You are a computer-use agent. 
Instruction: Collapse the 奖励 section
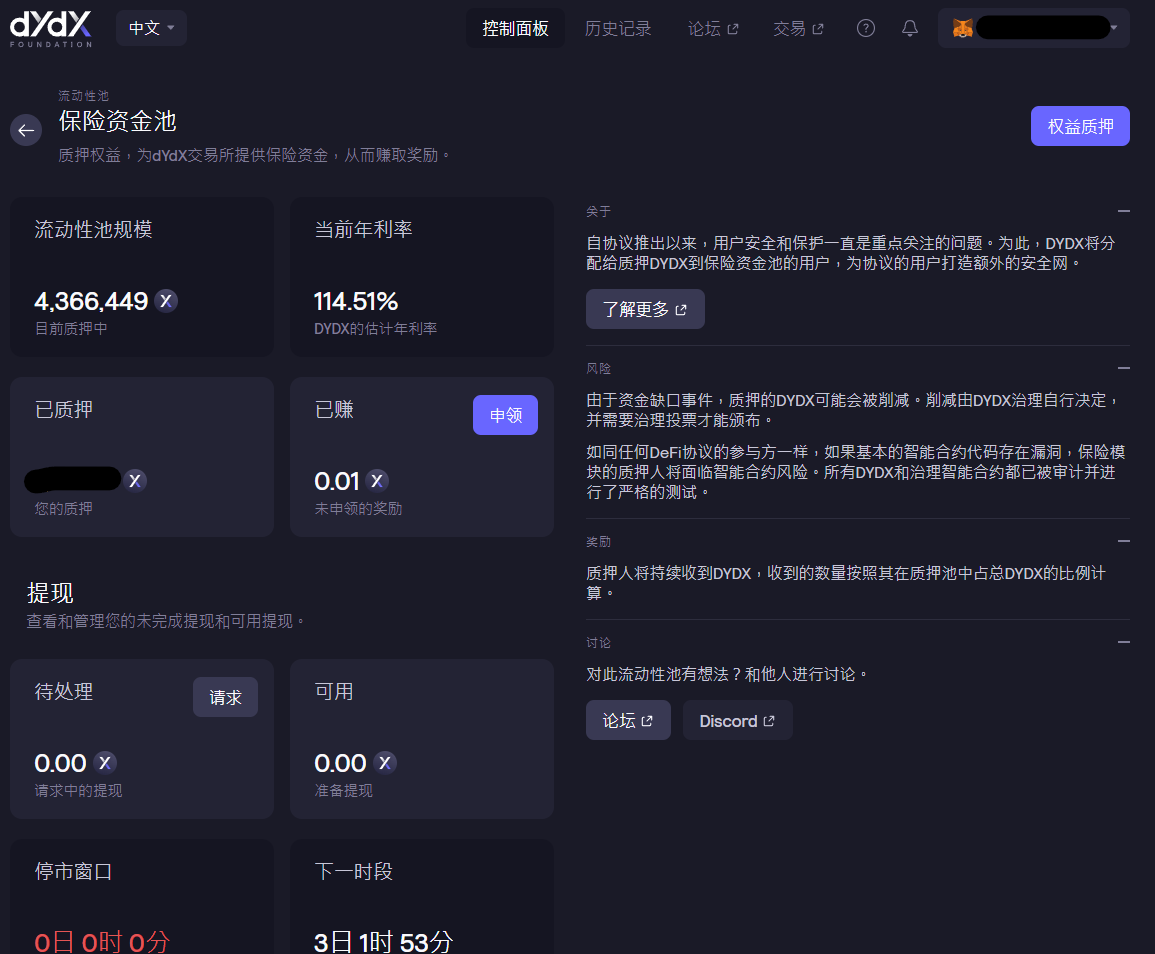(1123, 541)
